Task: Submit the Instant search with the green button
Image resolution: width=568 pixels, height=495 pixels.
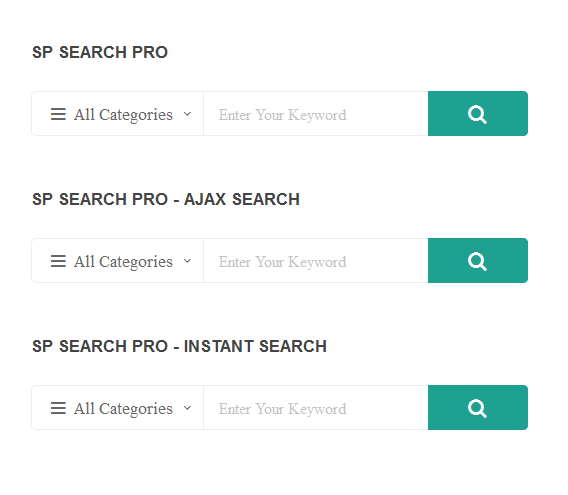Action: 478,408
